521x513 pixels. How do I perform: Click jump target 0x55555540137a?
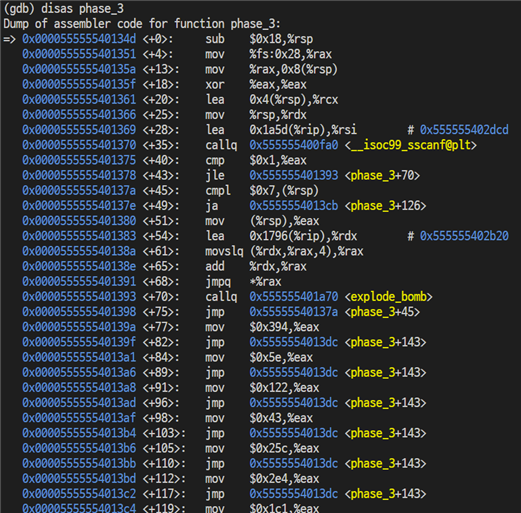[x=293, y=312]
